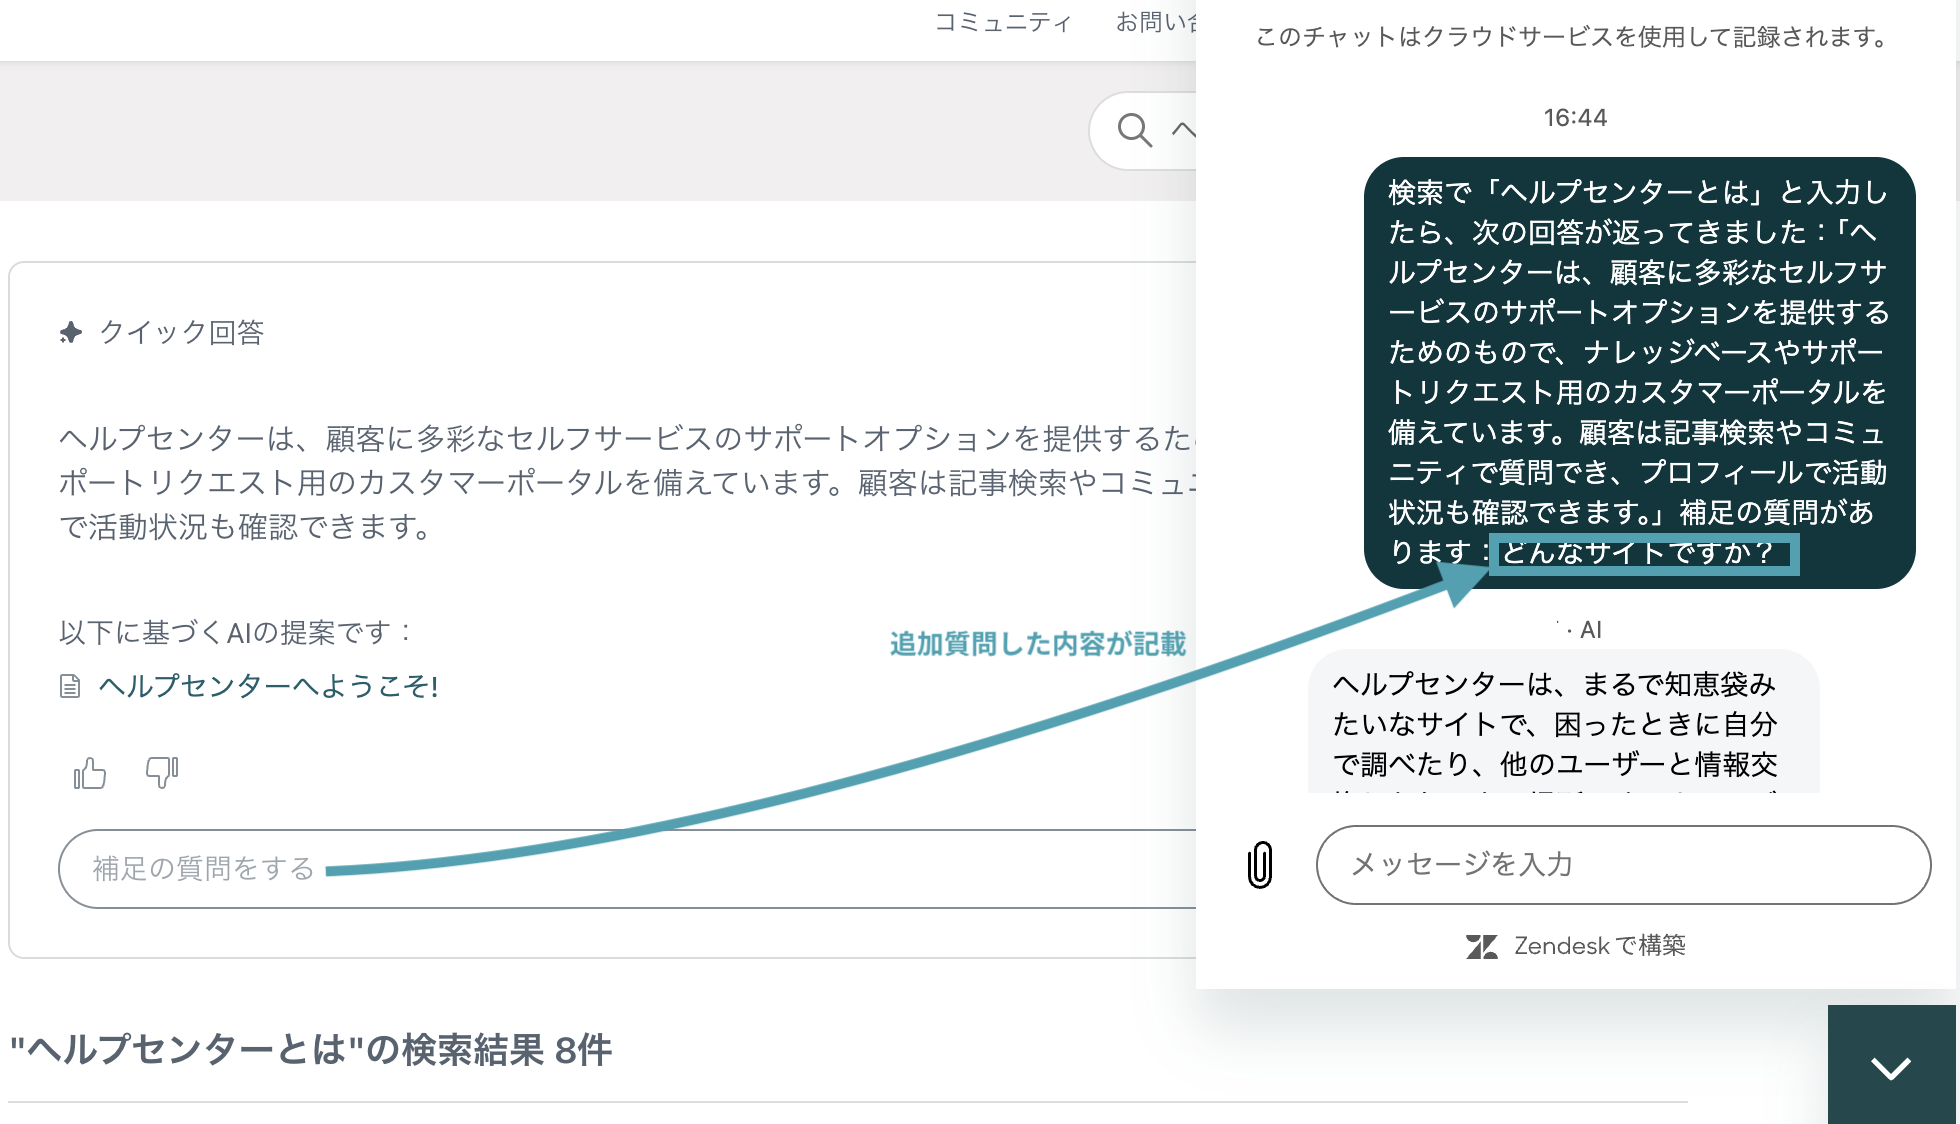Click the Zendeskで構築 link
This screenshot has height=1124, width=1960.
(x=1599, y=946)
